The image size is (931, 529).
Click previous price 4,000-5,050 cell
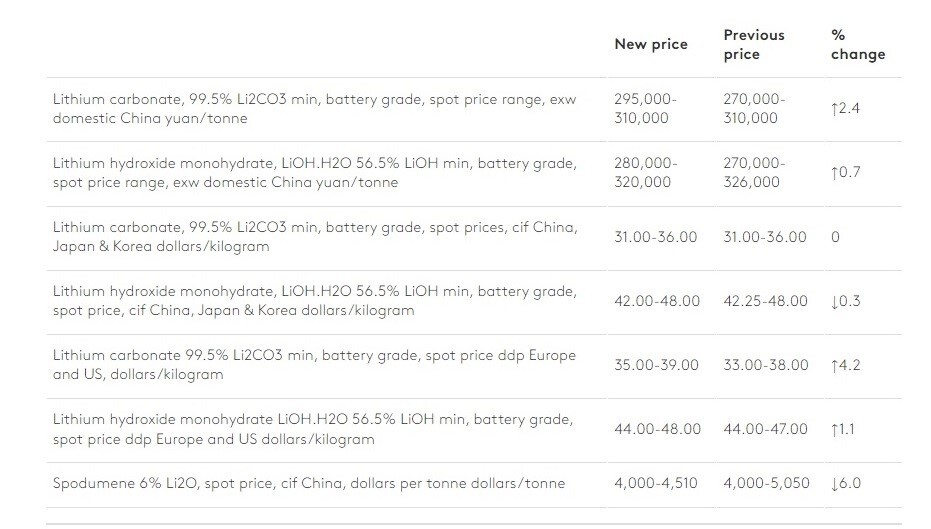pyautogui.click(x=766, y=483)
